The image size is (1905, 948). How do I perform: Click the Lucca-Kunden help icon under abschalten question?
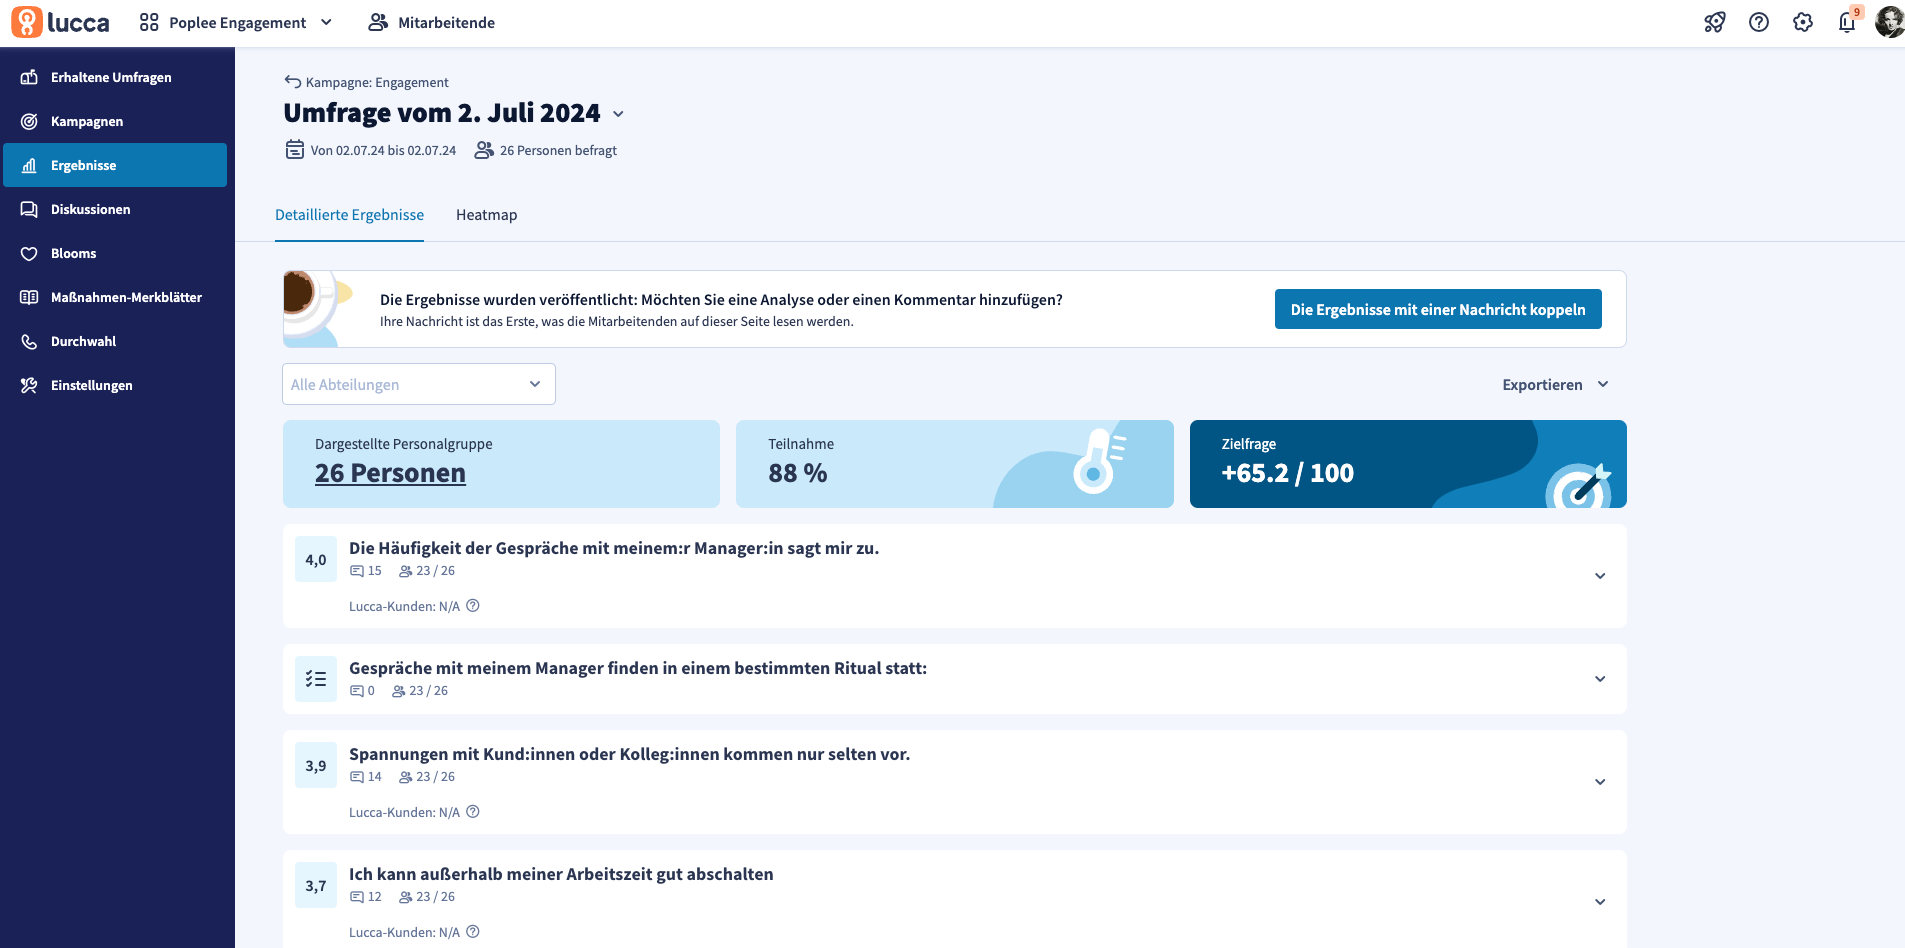pyautogui.click(x=473, y=931)
